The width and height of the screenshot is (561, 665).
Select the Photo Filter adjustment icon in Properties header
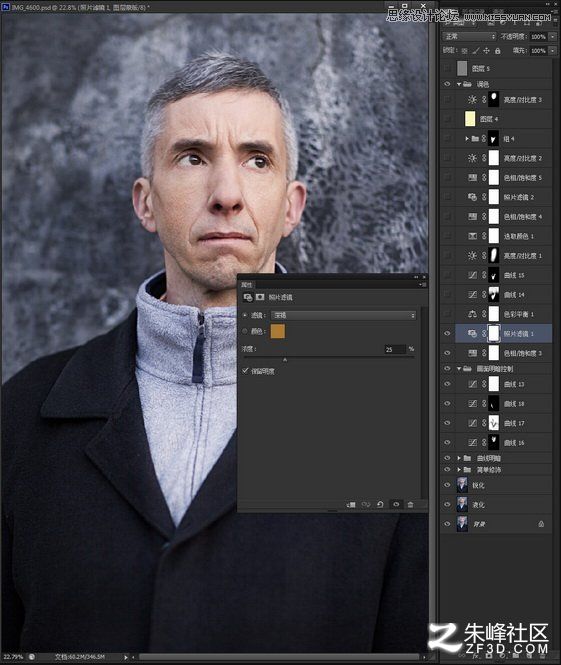pyautogui.click(x=248, y=298)
